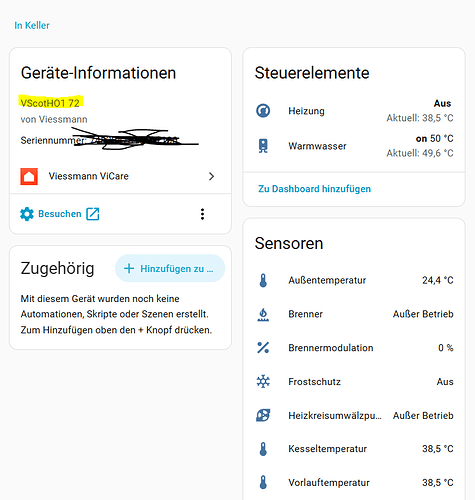Select the Brenner Außer Betrieb value
Viewport: 475px width, 500px height.
[423, 314]
